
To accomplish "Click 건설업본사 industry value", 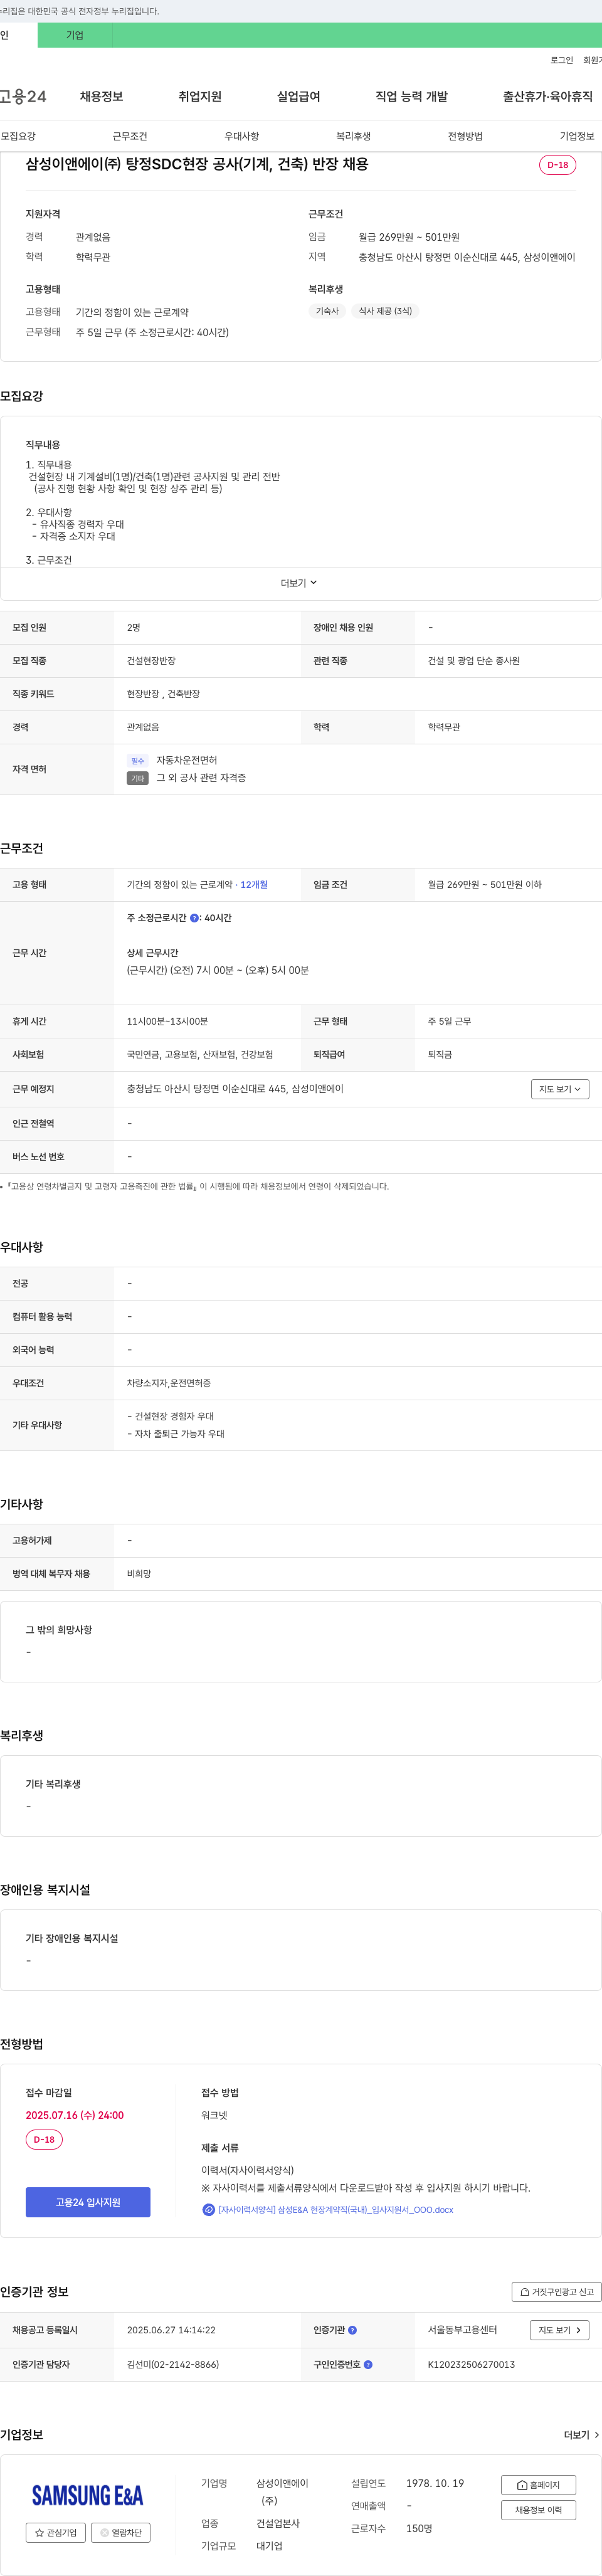I will coord(278,2523).
